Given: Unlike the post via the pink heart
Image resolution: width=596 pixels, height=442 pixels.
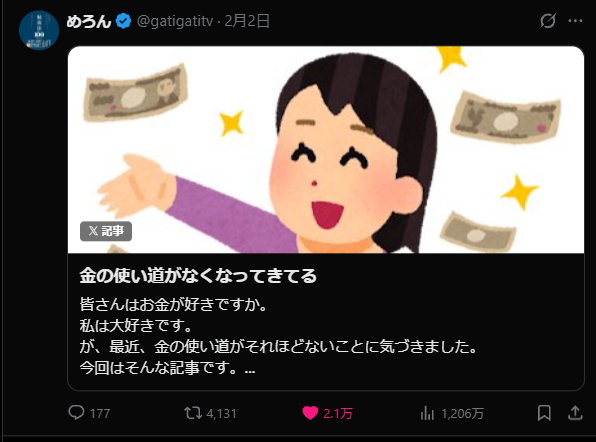Looking at the screenshot, I should pos(310,413).
